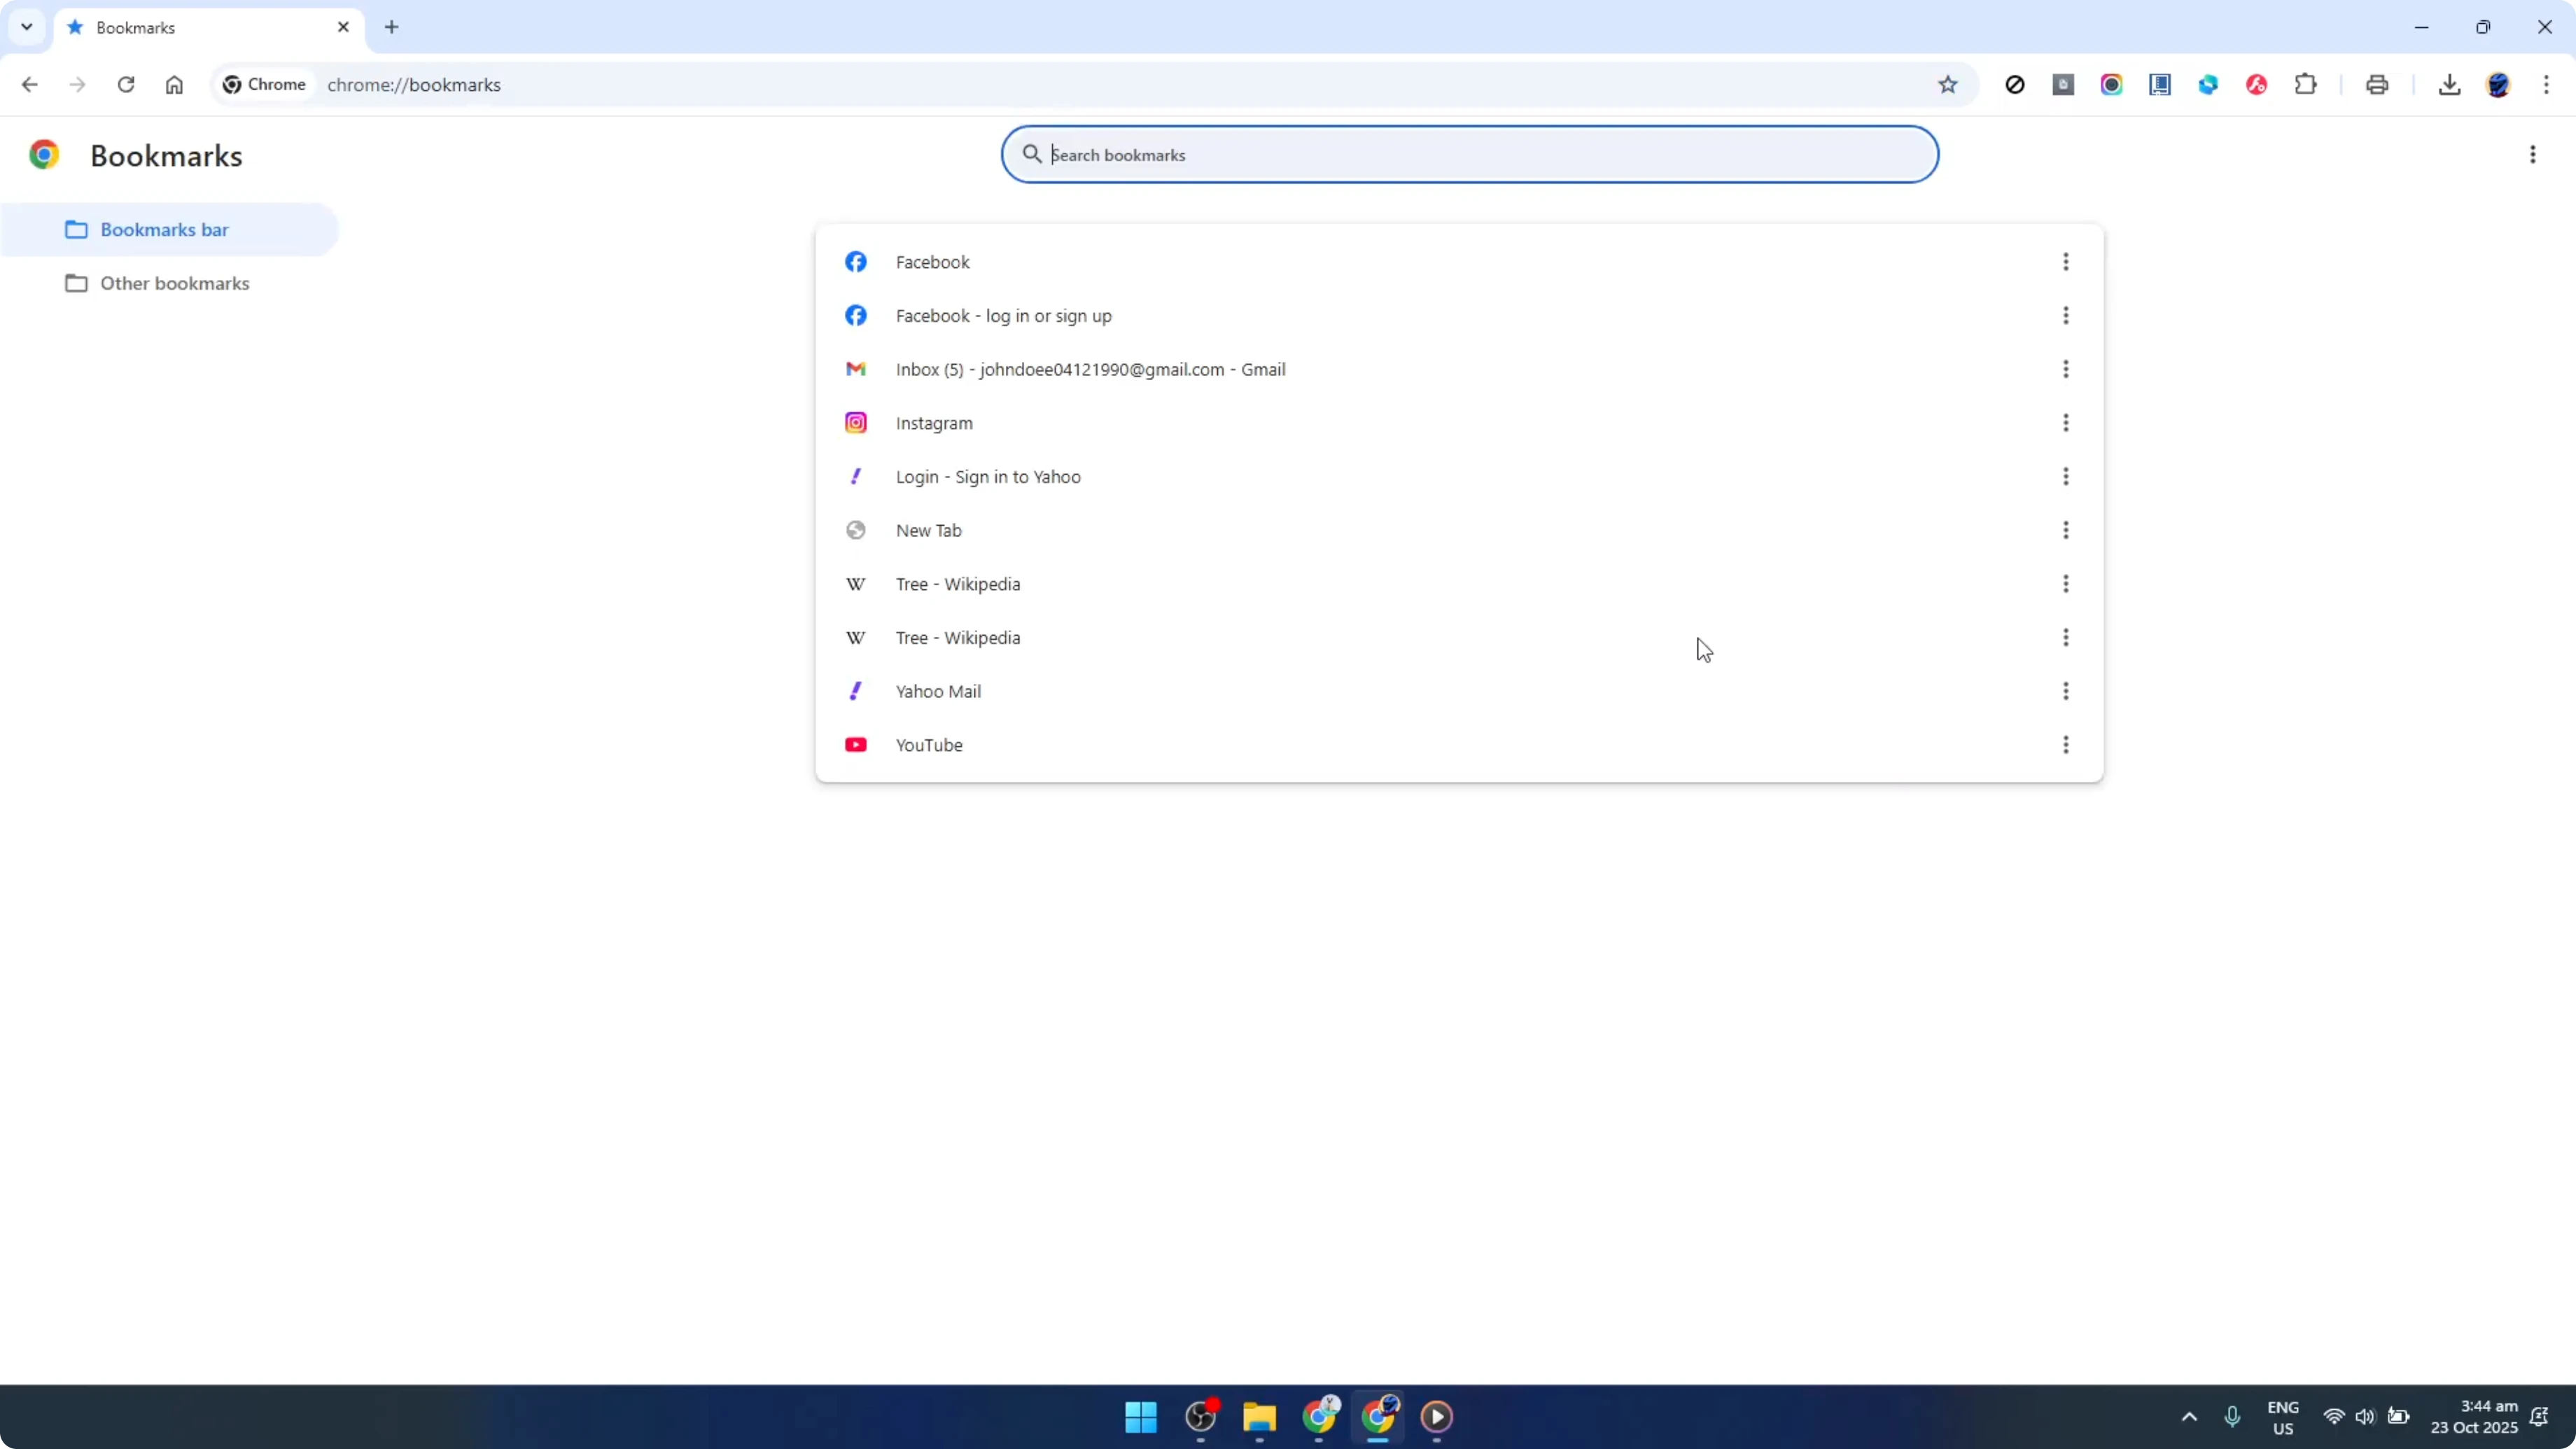Reload the bookmarks page
This screenshot has width=2576, height=1449.
(x=126, y=85)
